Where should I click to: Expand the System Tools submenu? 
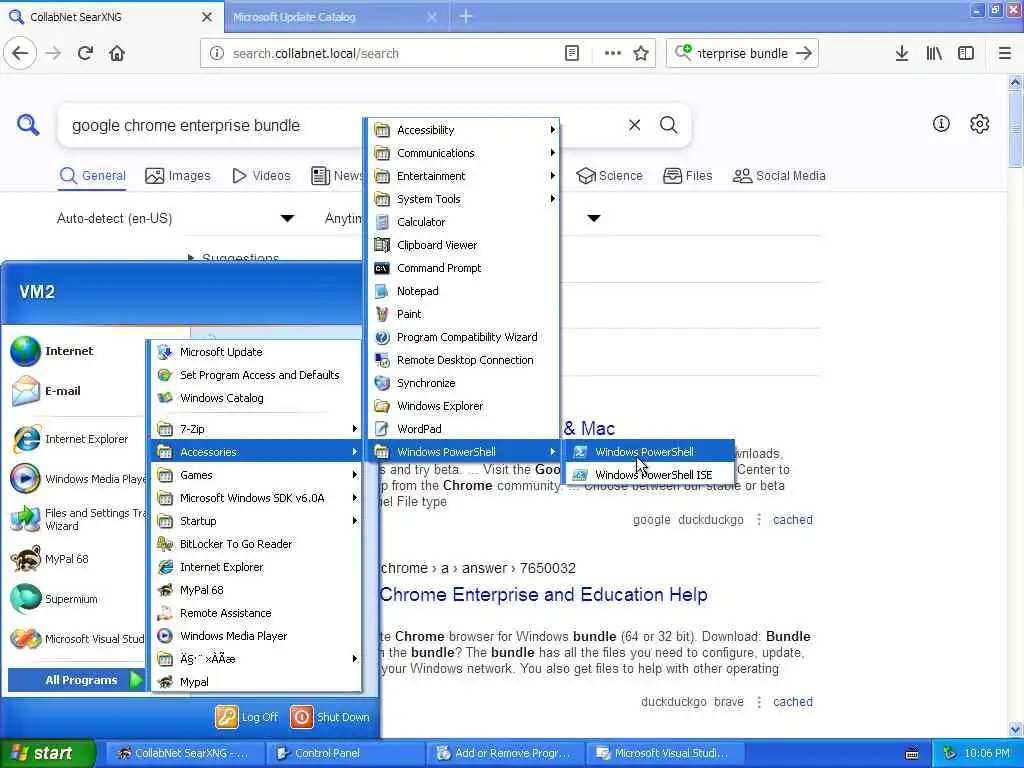464,199
